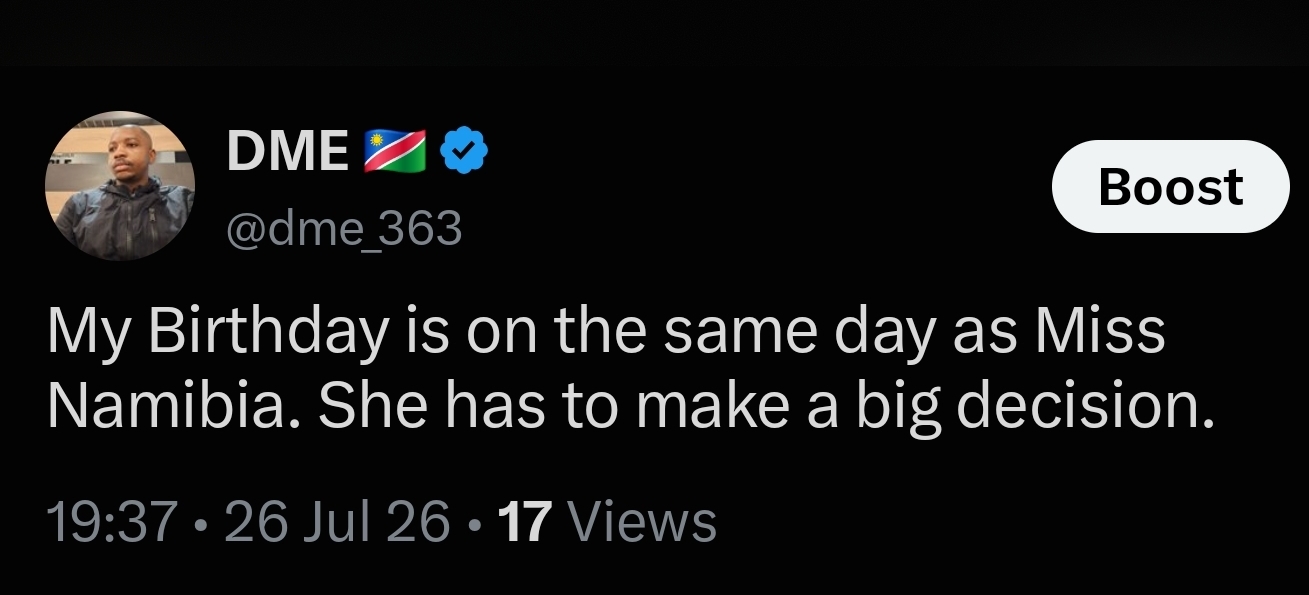The height and width of the screenshot is (595, 1309).
Task: Open the DME display name profile link
Action: (x=288, y=152)
